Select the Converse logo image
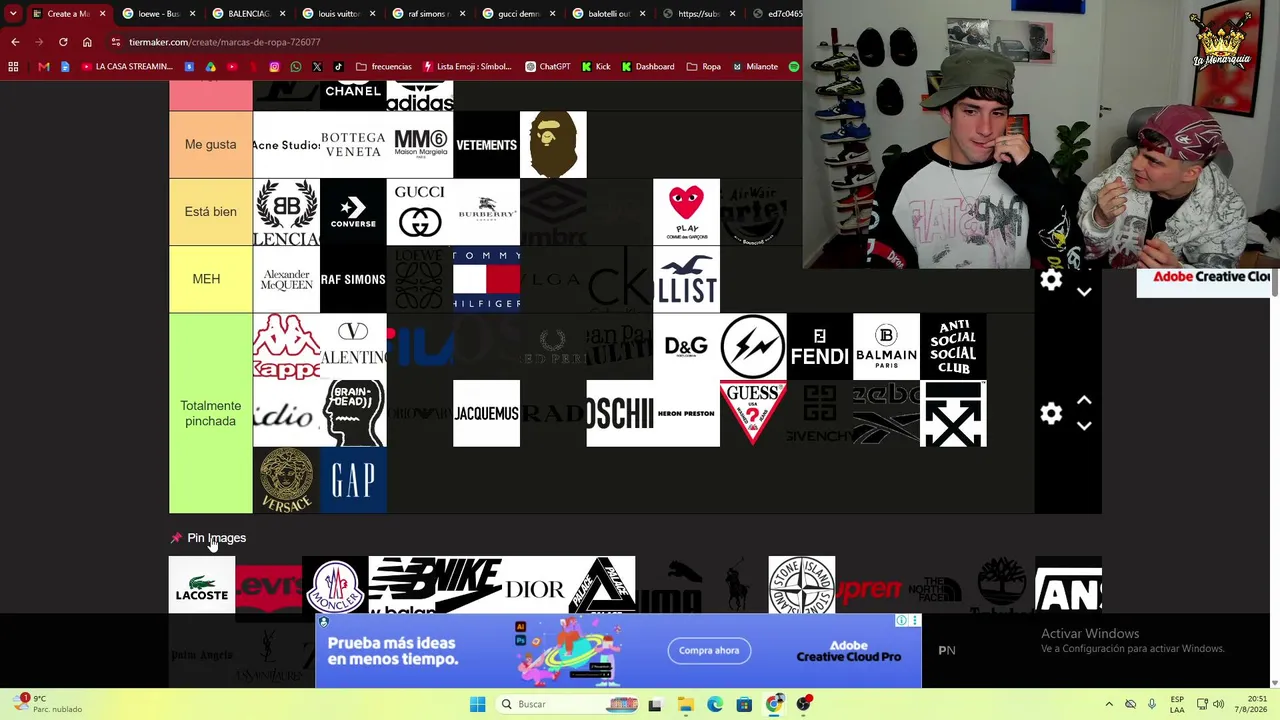 [x=353, y=212]
